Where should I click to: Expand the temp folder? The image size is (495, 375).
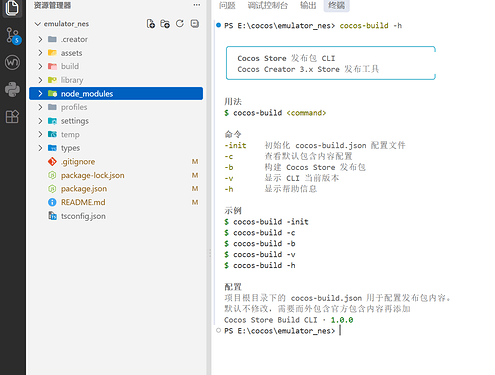pos(40,134)
